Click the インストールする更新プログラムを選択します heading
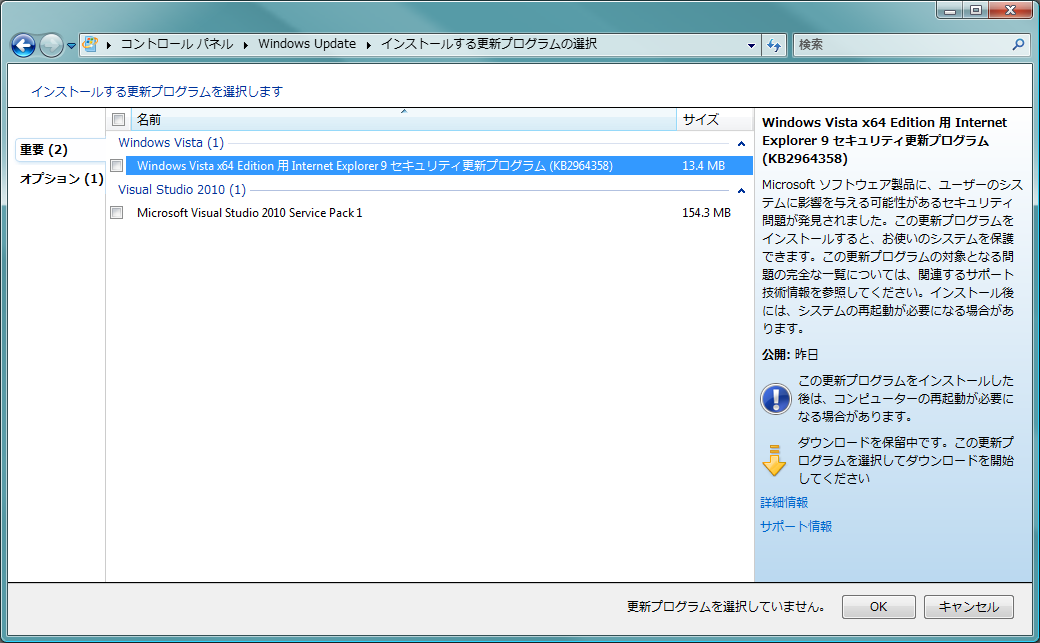The width and height of the screenshot is (1040, 643). tap(157, 92)
